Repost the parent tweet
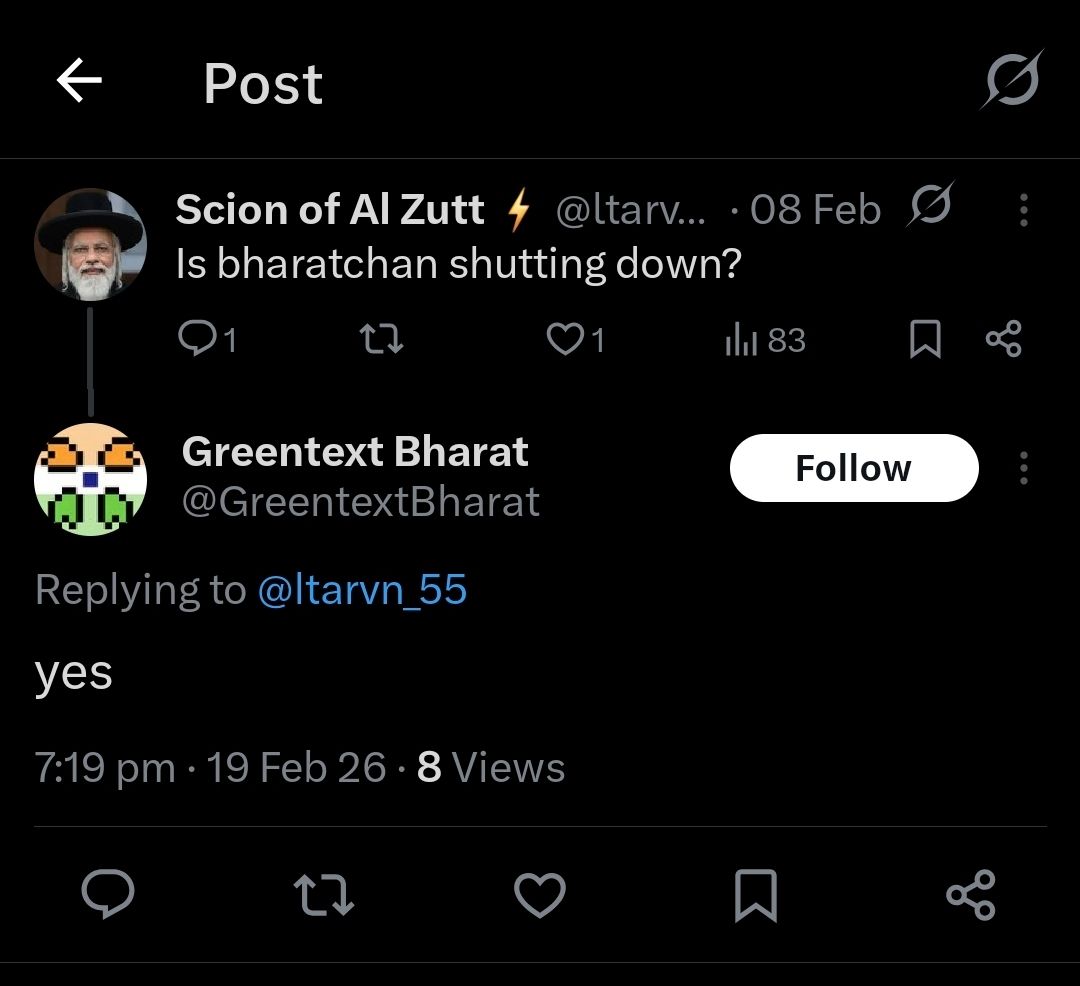This screenshot has width=1080, height=986. point(381,341)
